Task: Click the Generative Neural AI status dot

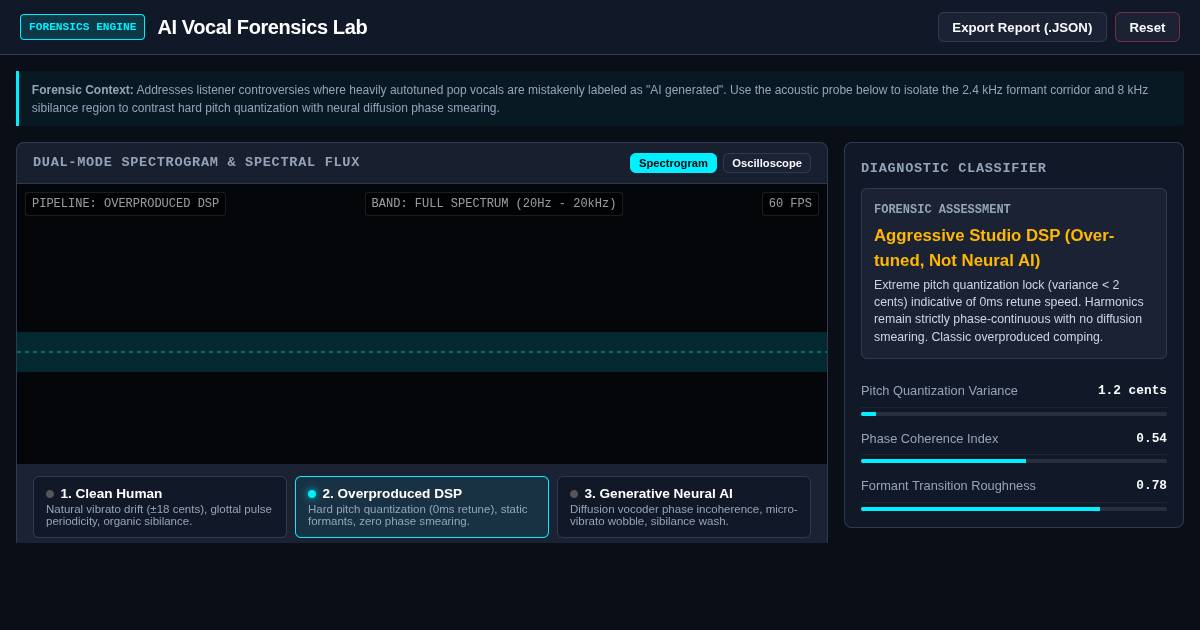Action: click(574, 494)
